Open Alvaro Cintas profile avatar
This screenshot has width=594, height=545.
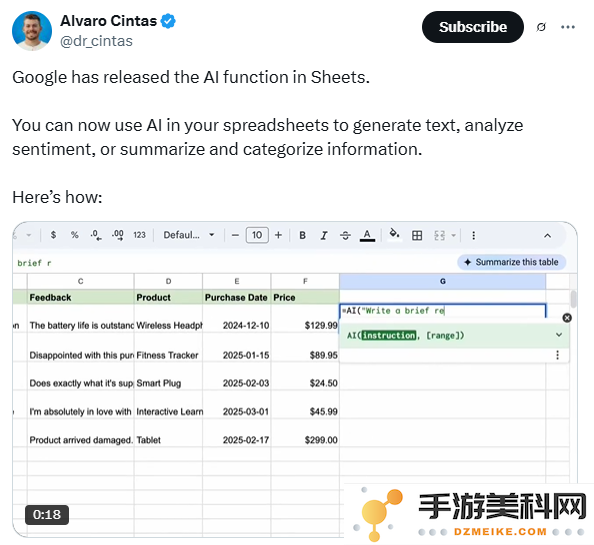click(32, 31)
